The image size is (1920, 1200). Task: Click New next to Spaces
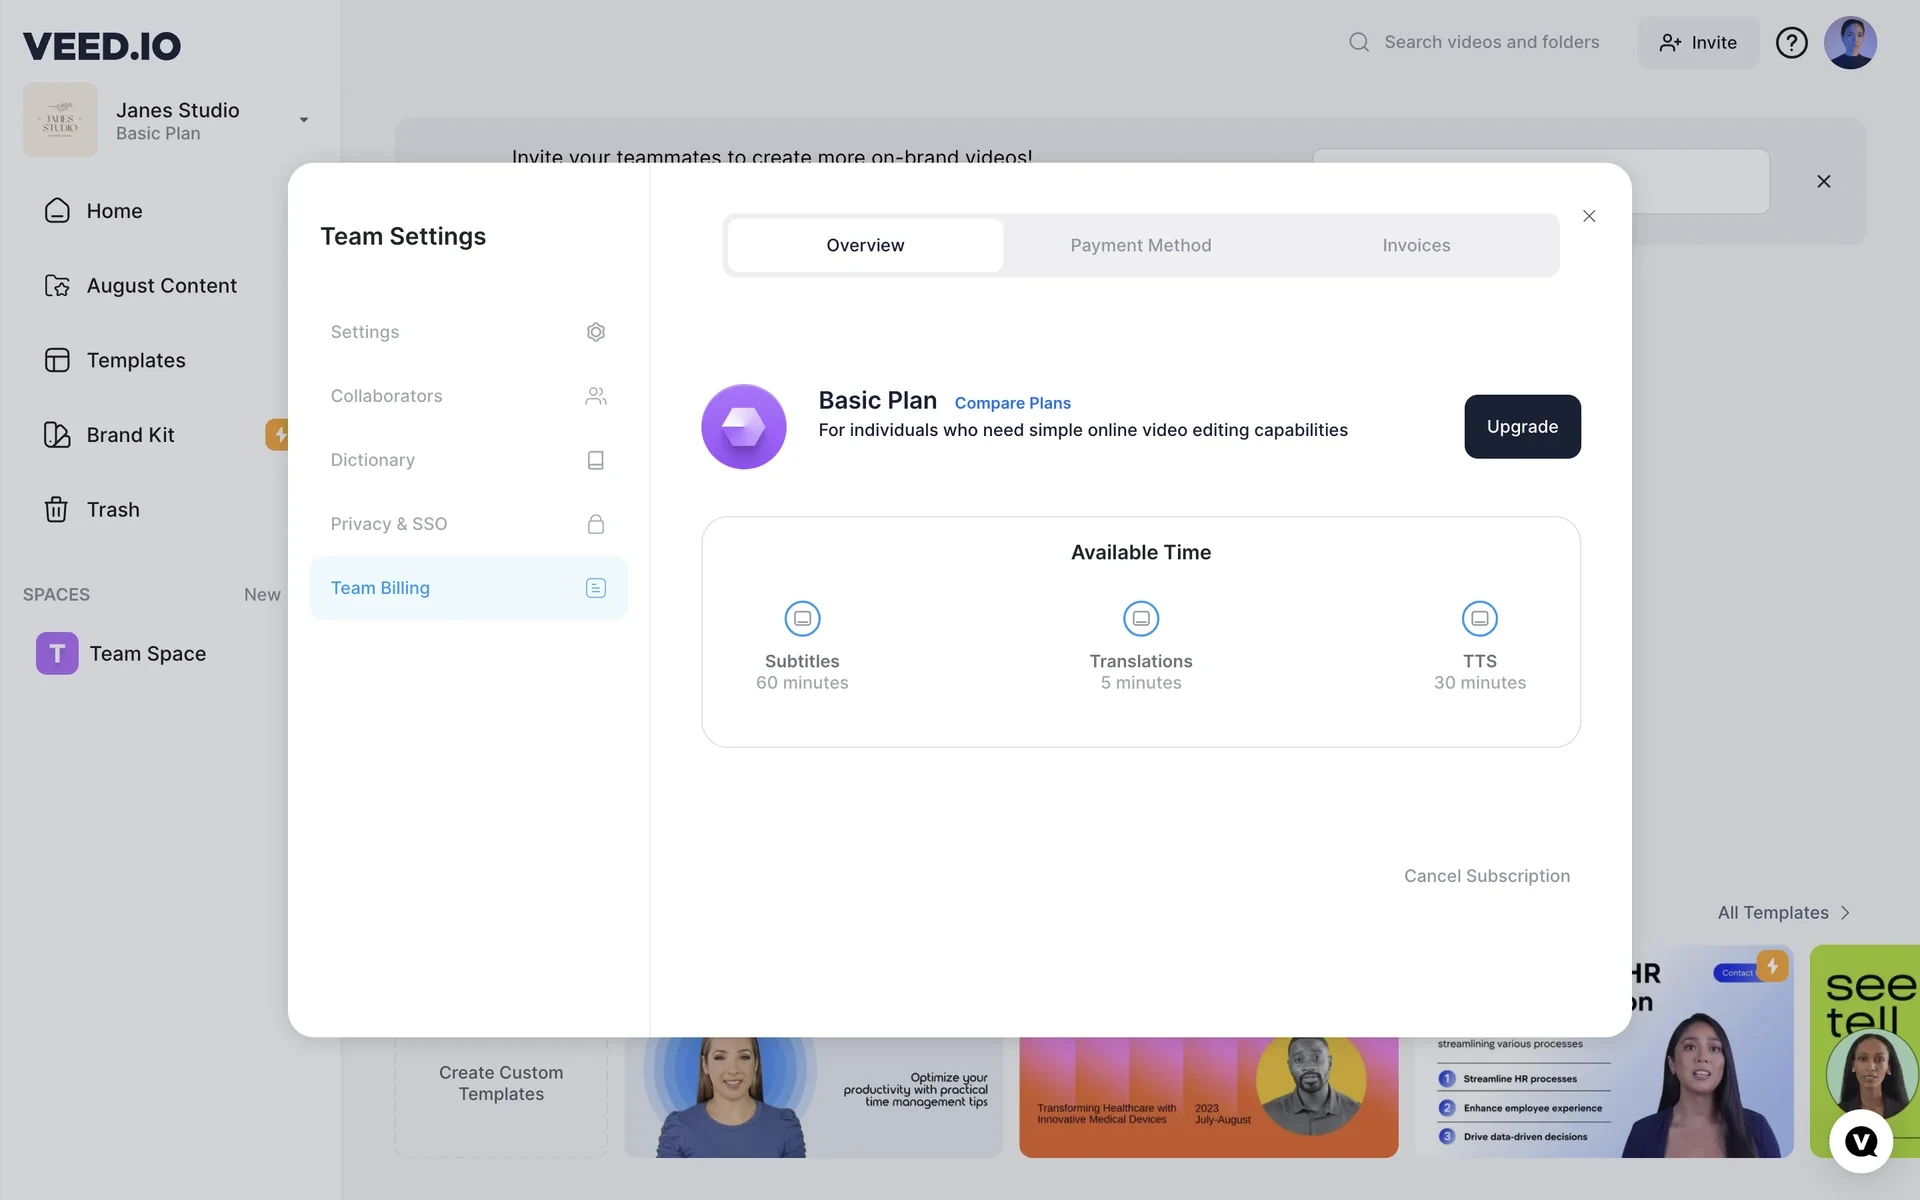tap(262, 595)
